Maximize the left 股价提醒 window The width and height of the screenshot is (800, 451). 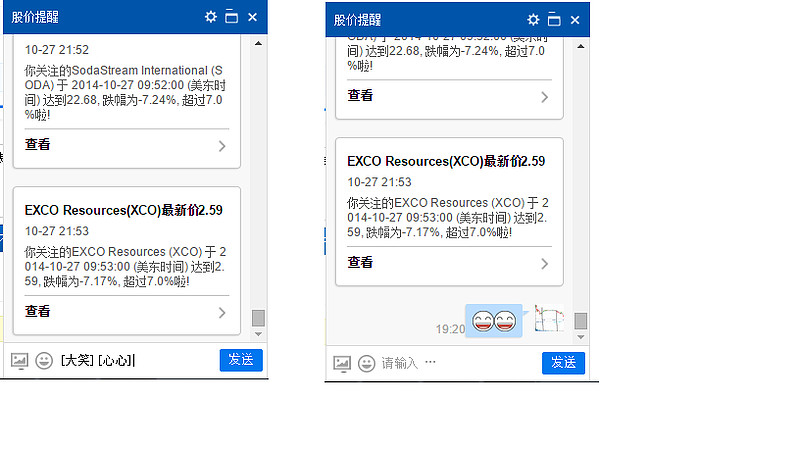[x=232, y=17]
